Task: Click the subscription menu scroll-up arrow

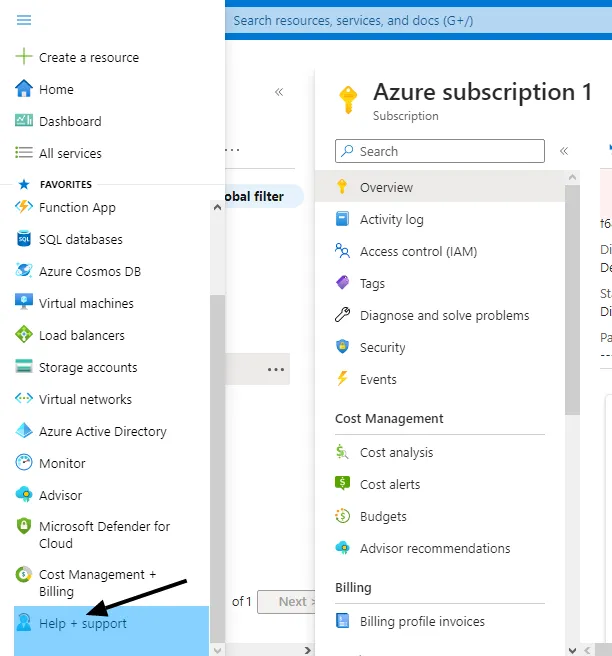Action: click(x=572, y=177)
